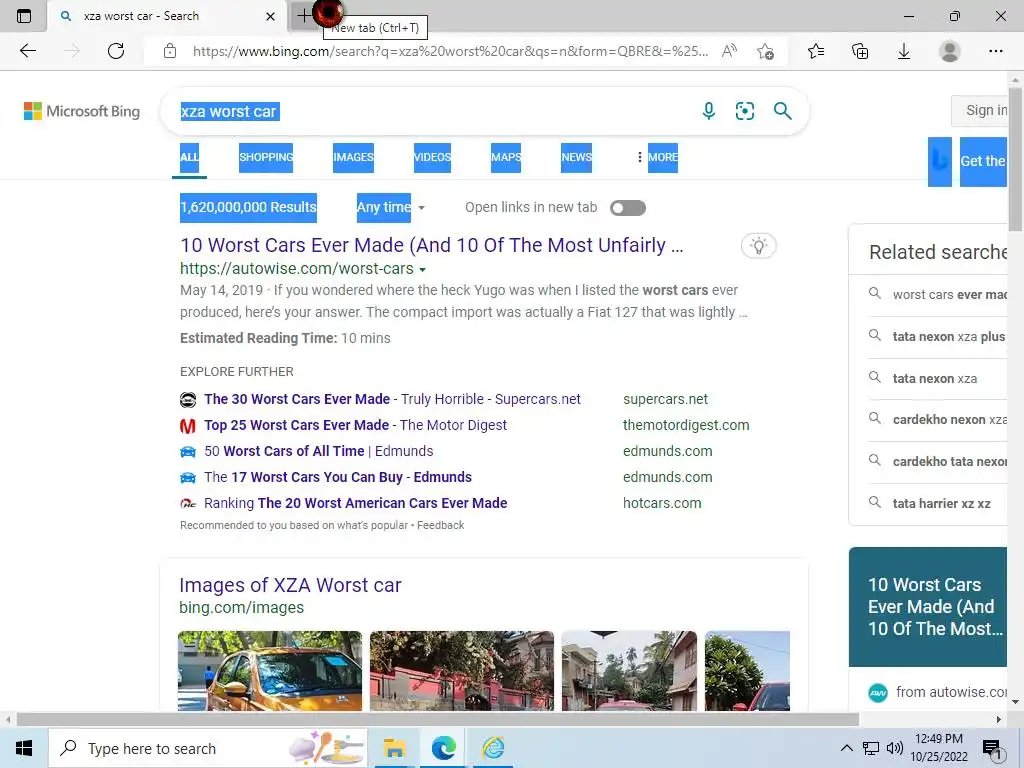The height and width of the screenshot is (768, 1024).
Task: Open the vertical tabs menu icon
Action: (x=24, y=16)
